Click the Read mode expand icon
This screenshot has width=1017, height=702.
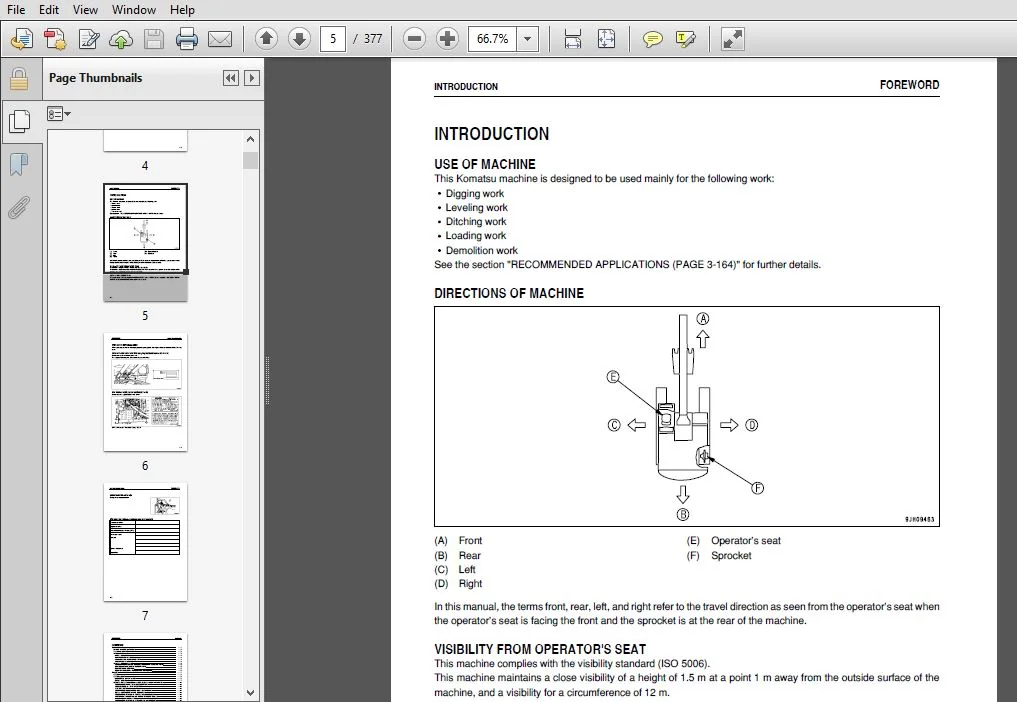(x=732, y=39)
